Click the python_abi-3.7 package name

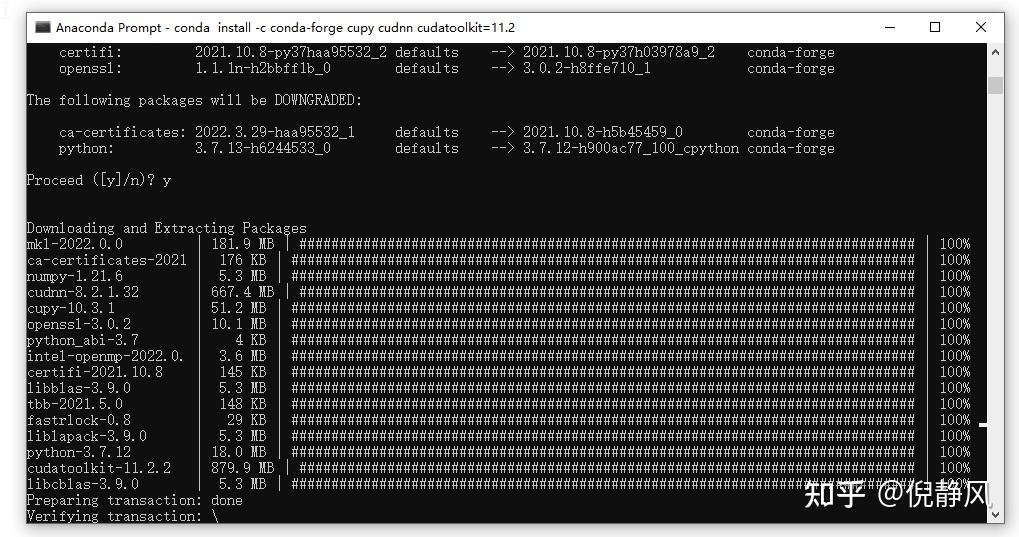tap(83, 340)
